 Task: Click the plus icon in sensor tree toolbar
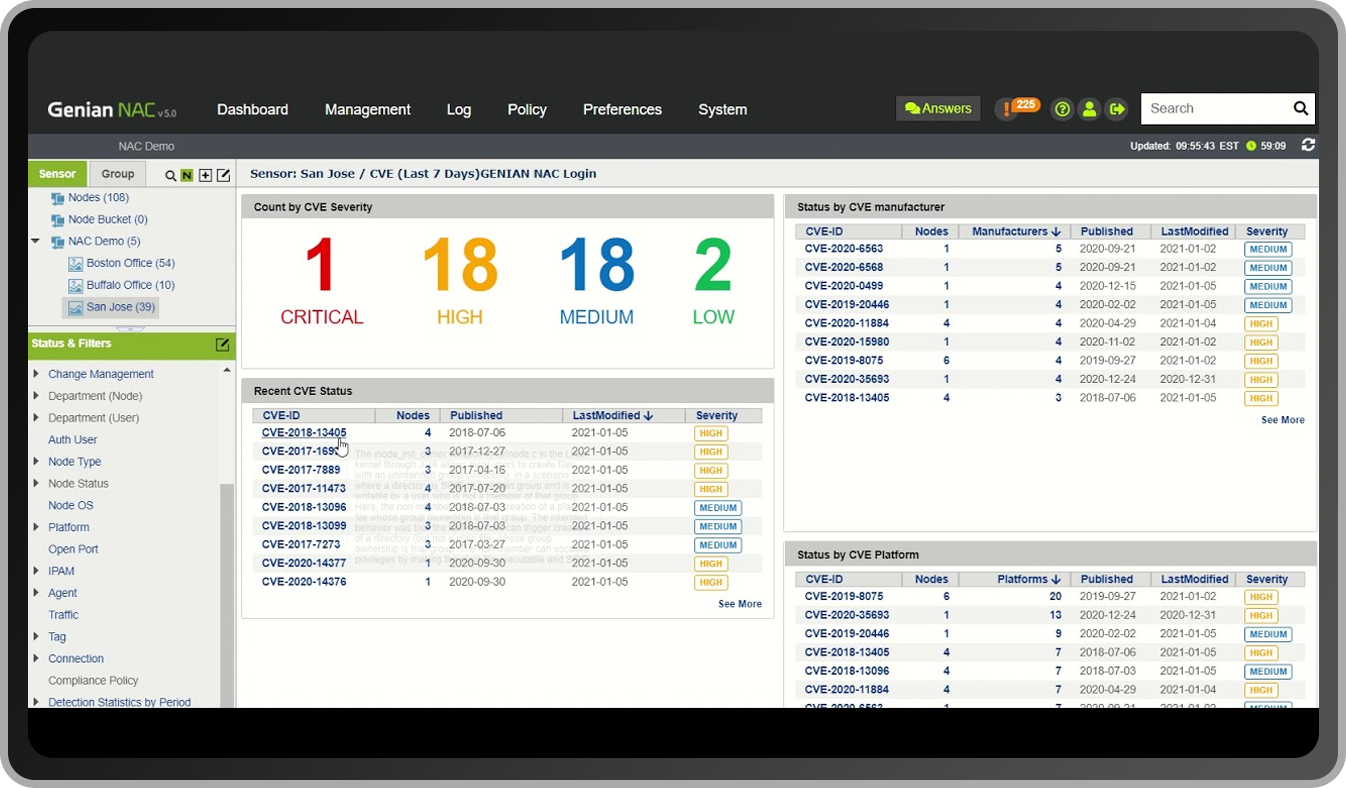[x=205, y=175]
